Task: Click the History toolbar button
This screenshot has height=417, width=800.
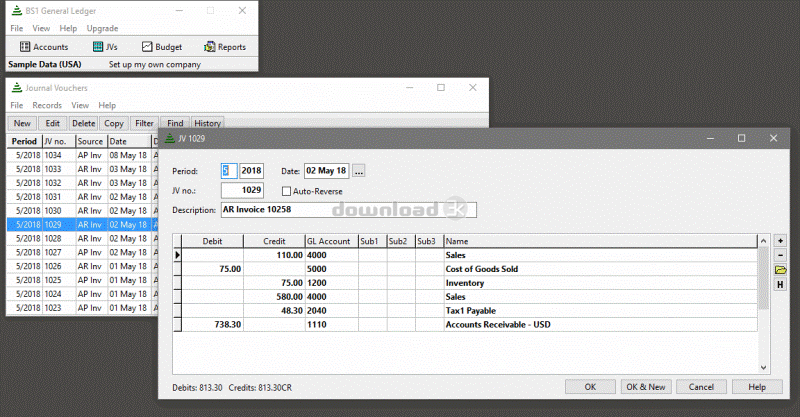Action: (207, 123)
